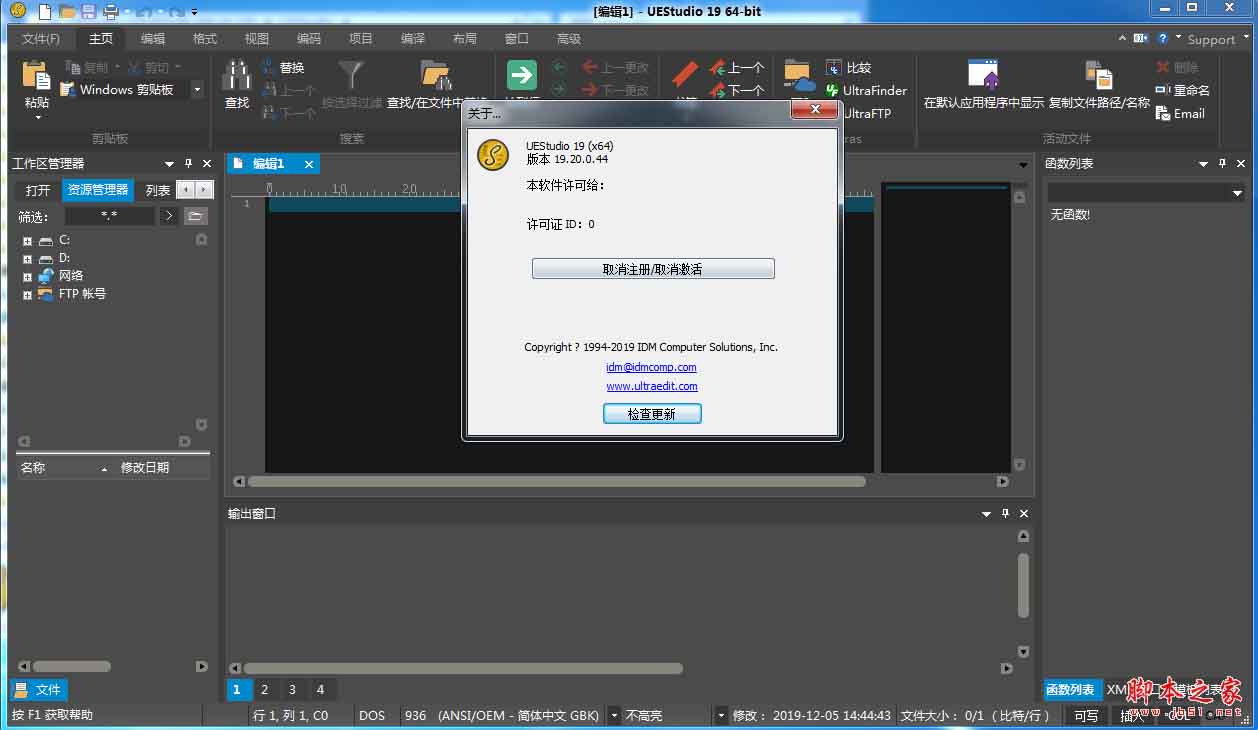The image size is (1258, 730).
Task: Open www.ultraedit.com link
Action: point(652,386)
